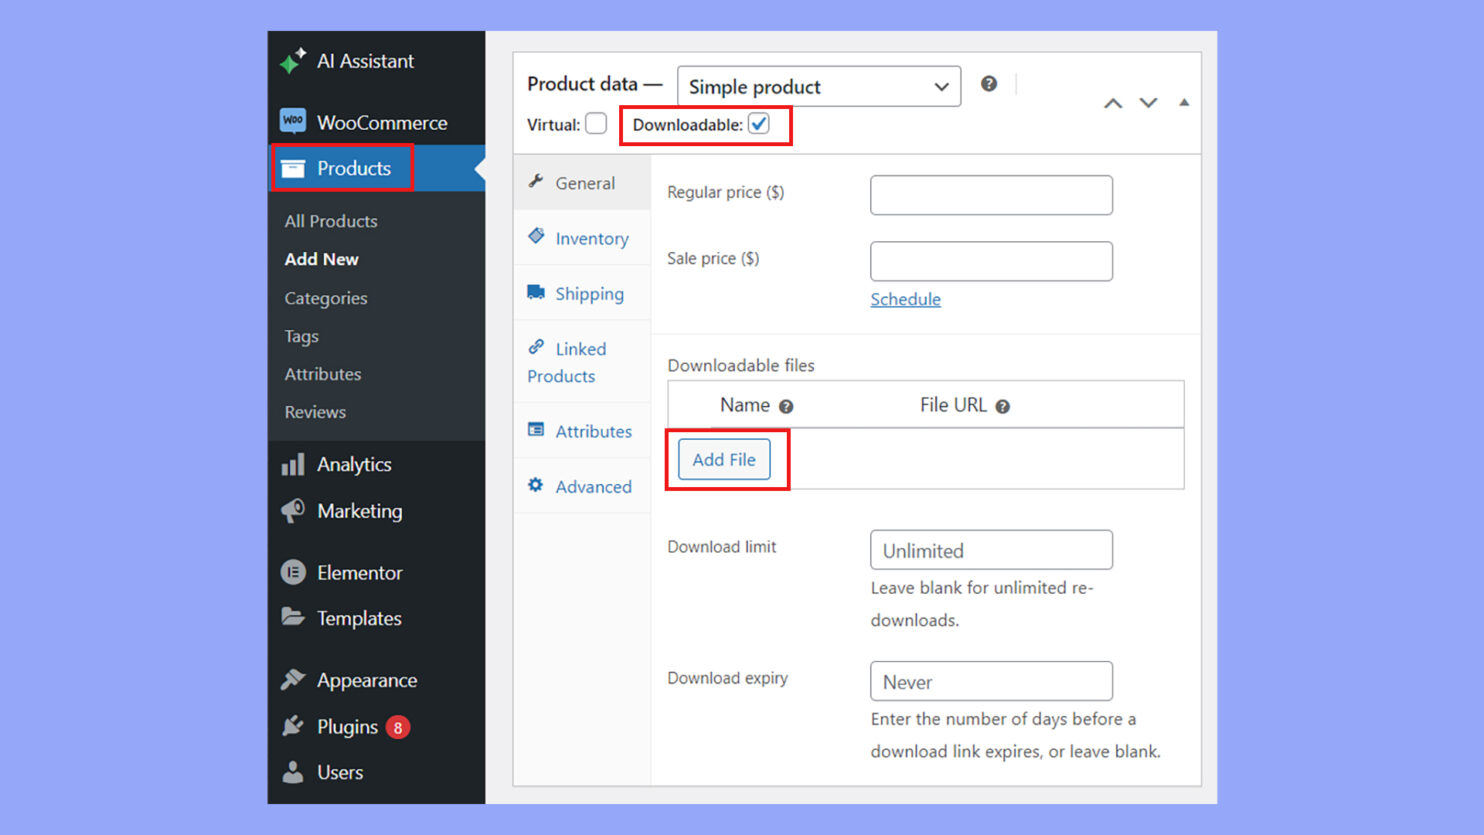
Task: Move Product data panel down with chevron
Action: click(1148, 102)
